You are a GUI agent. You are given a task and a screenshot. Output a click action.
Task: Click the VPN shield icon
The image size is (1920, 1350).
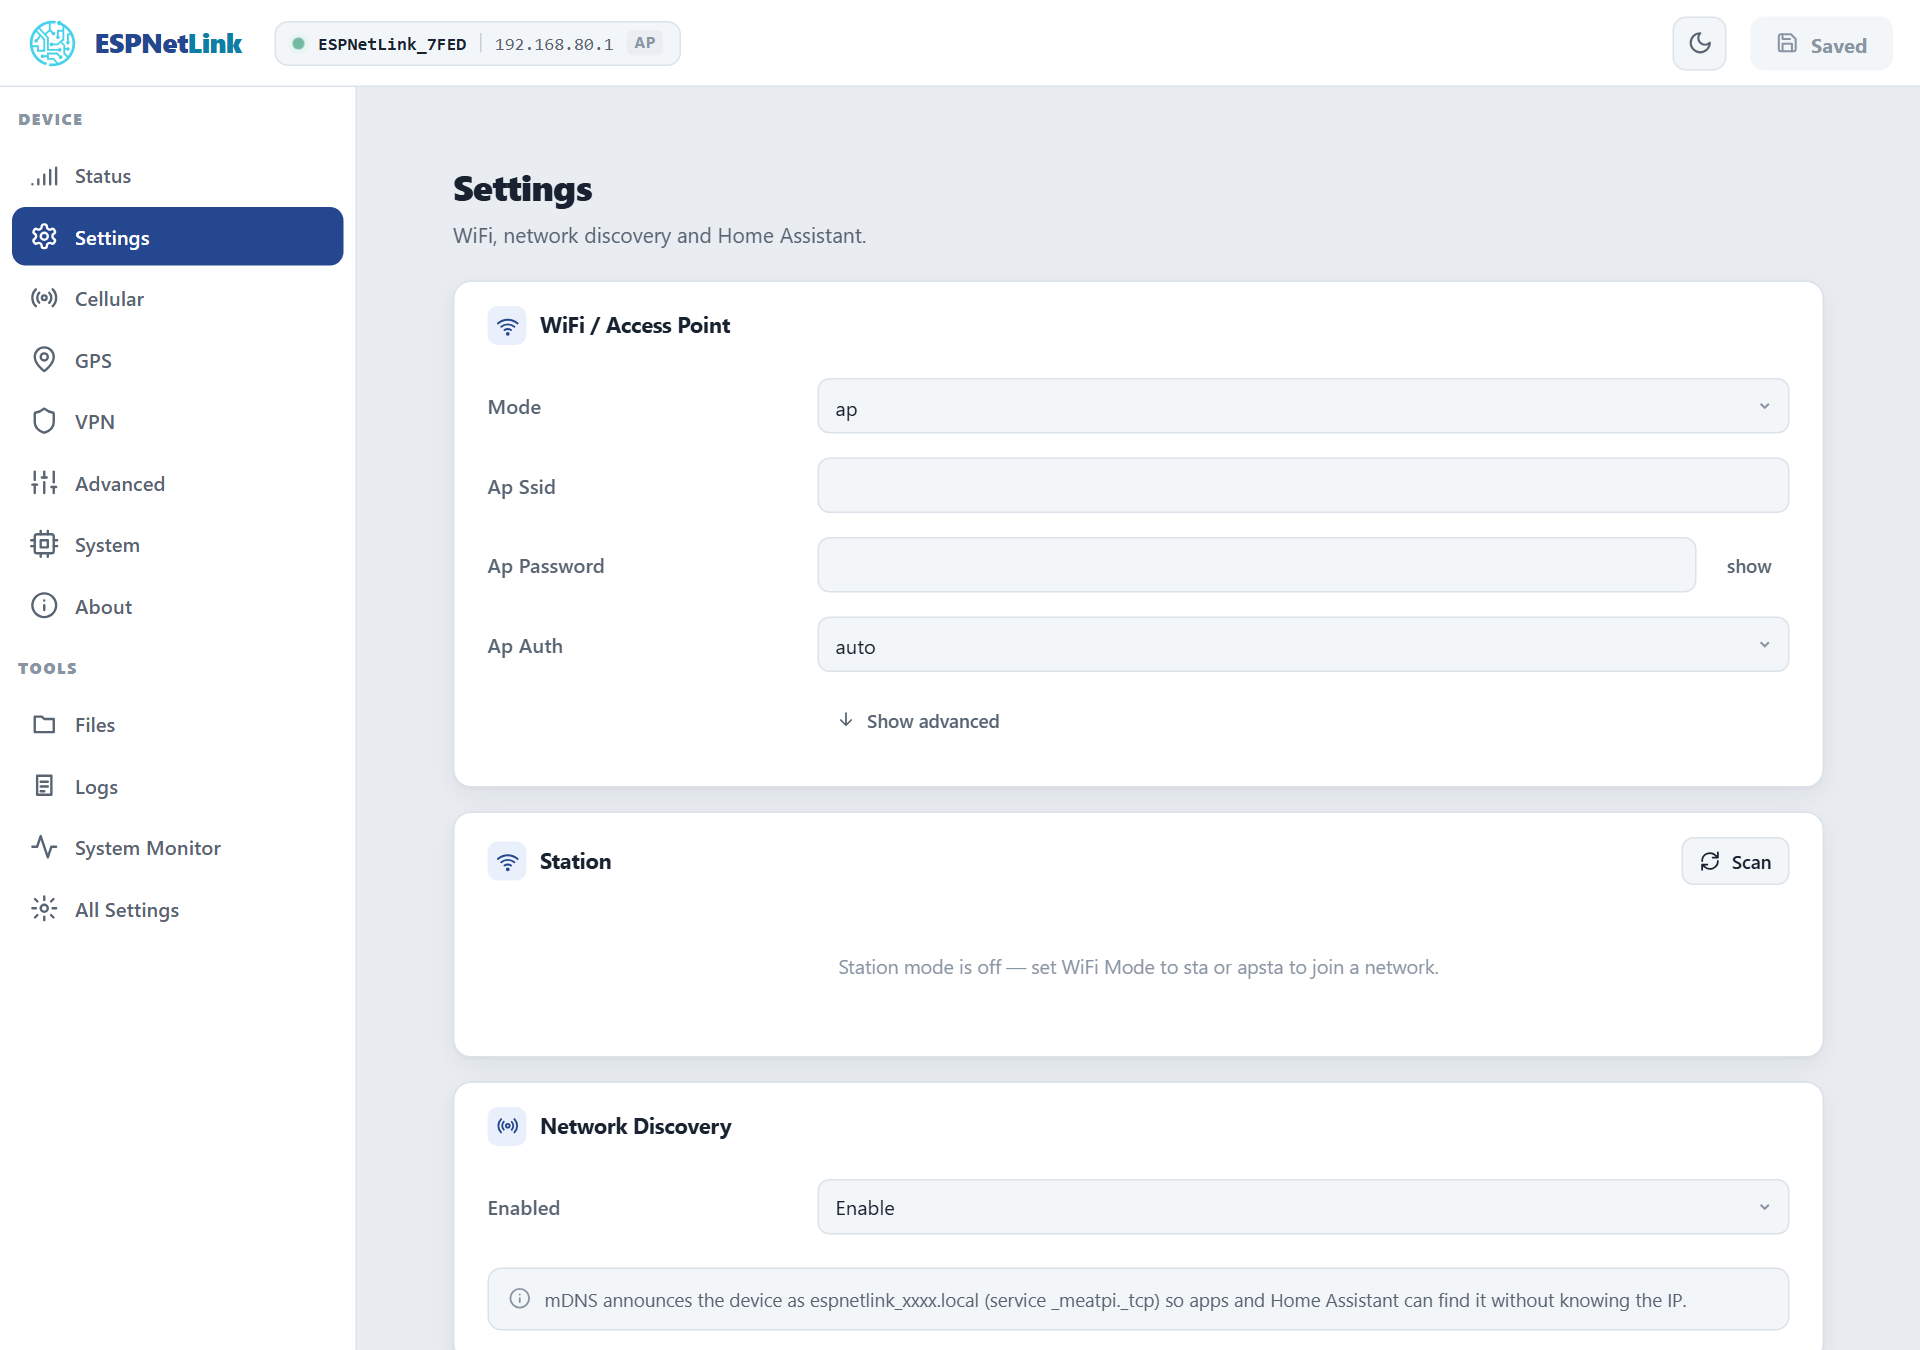tap(44, 421)
